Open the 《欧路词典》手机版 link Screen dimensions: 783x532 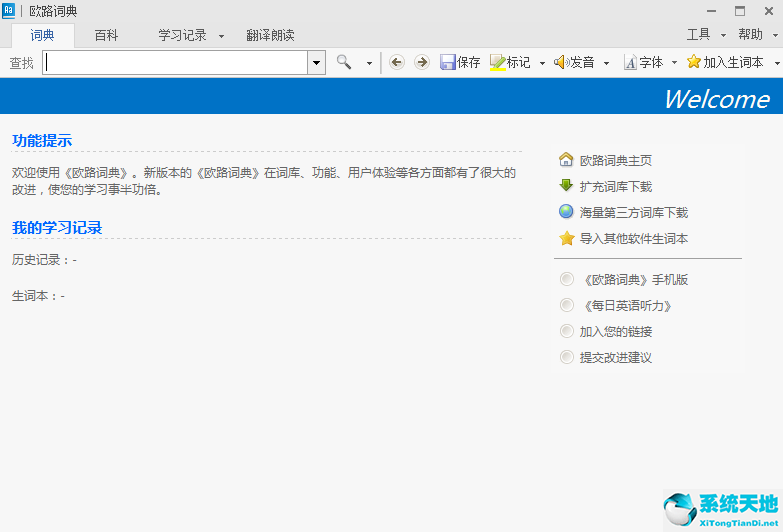click(x=634, y=279)
